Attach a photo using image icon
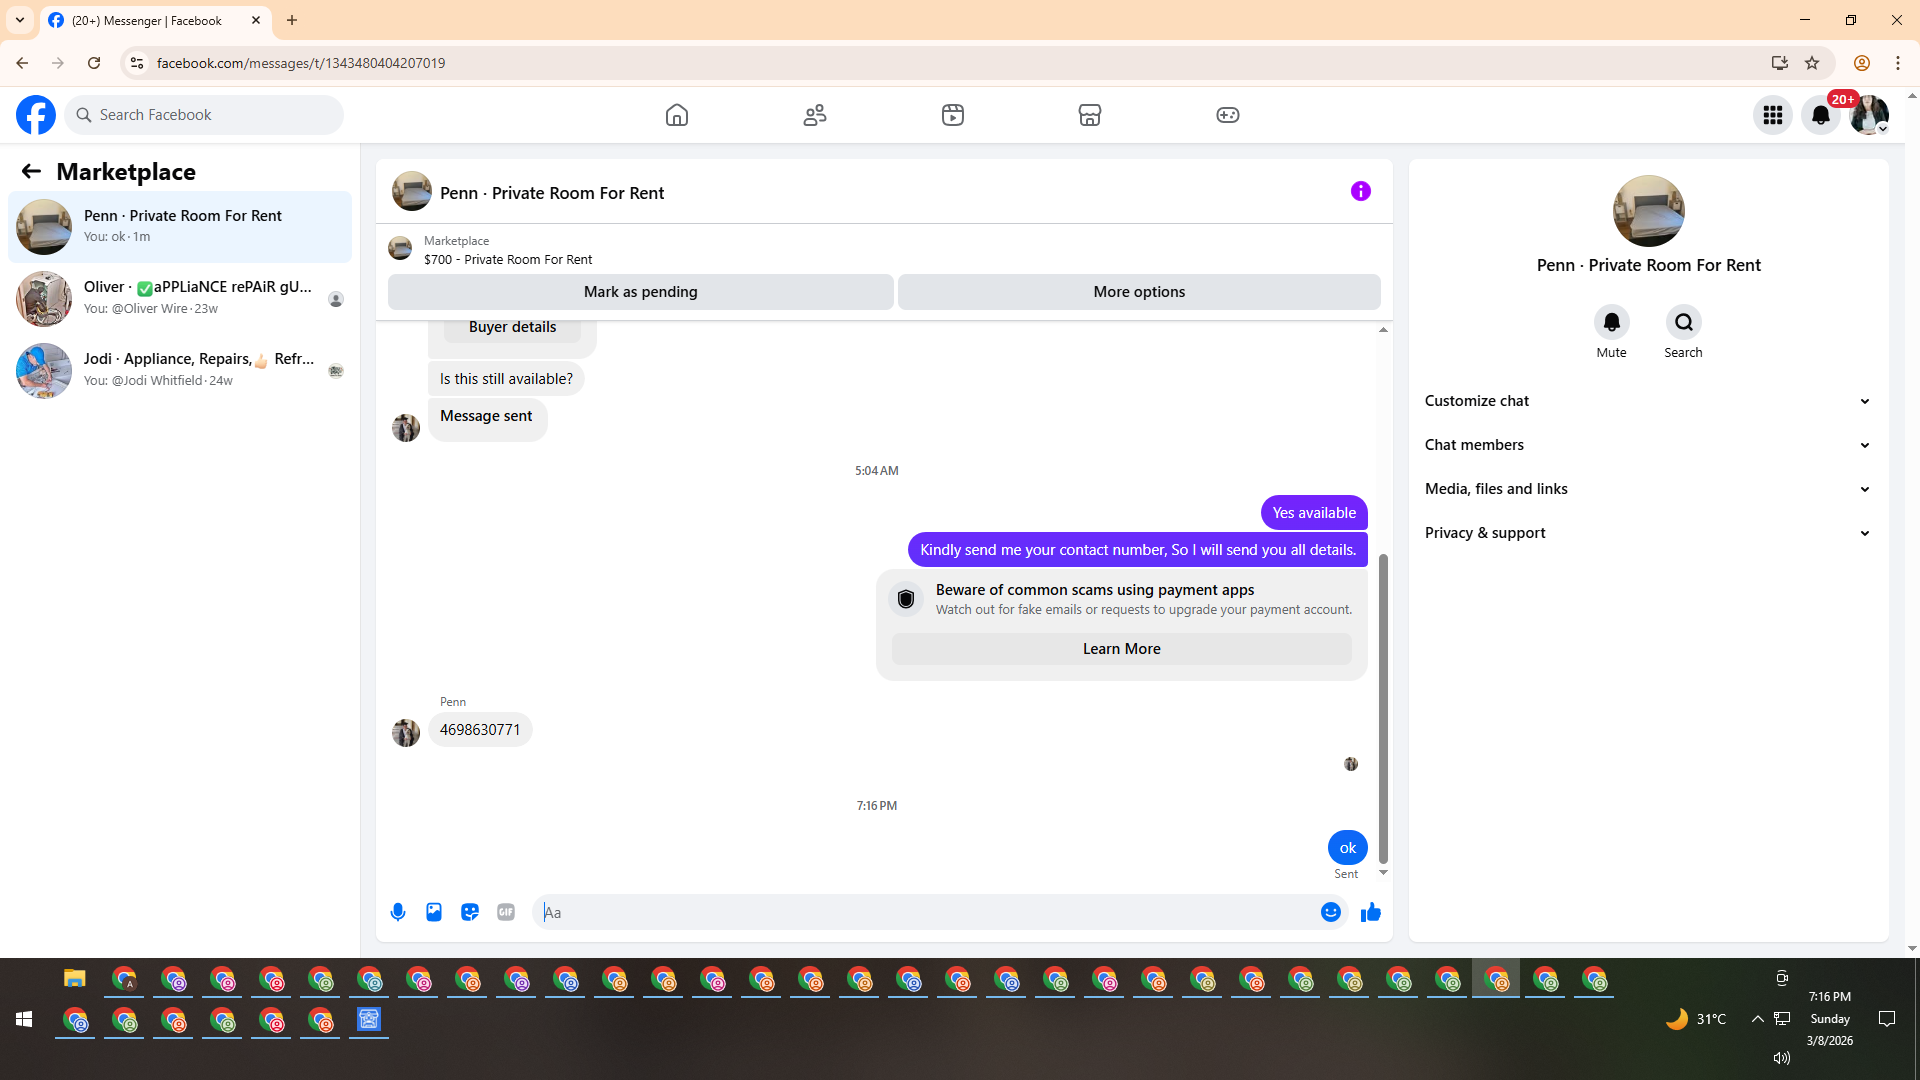 (x=434, y=912)
